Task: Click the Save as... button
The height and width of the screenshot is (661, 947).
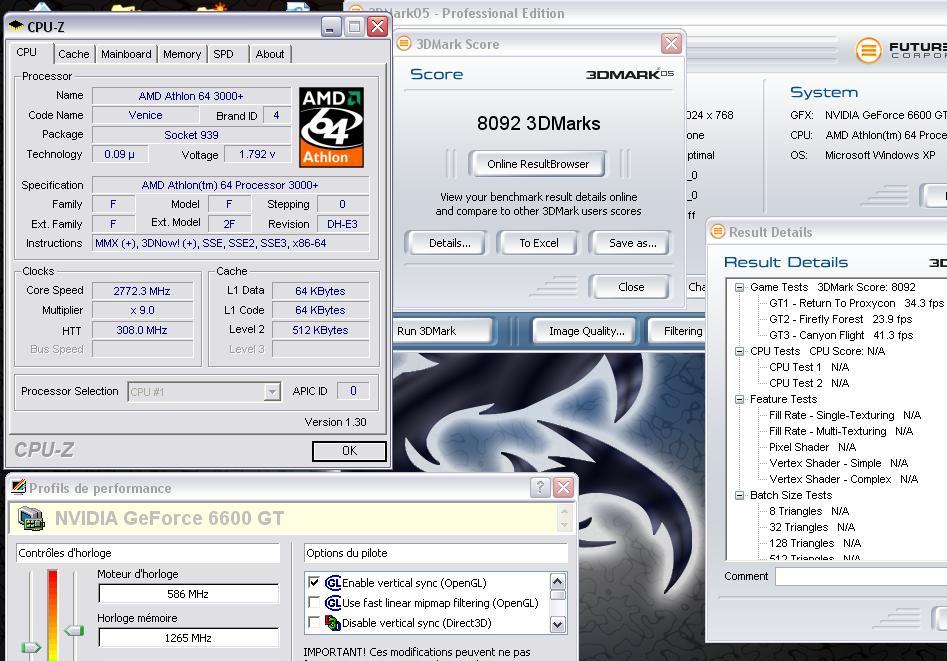Action: 632,243
